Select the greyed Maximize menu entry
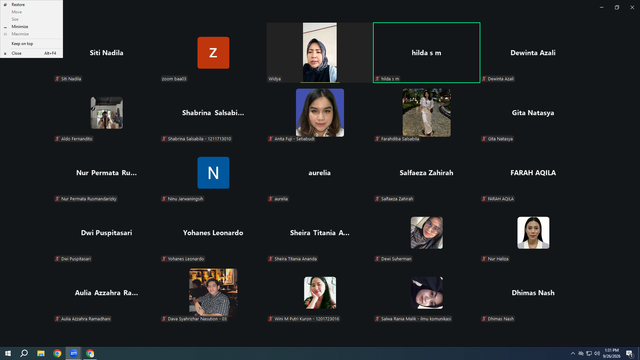Viewport: 640px width, 360px height. [31, 34]
